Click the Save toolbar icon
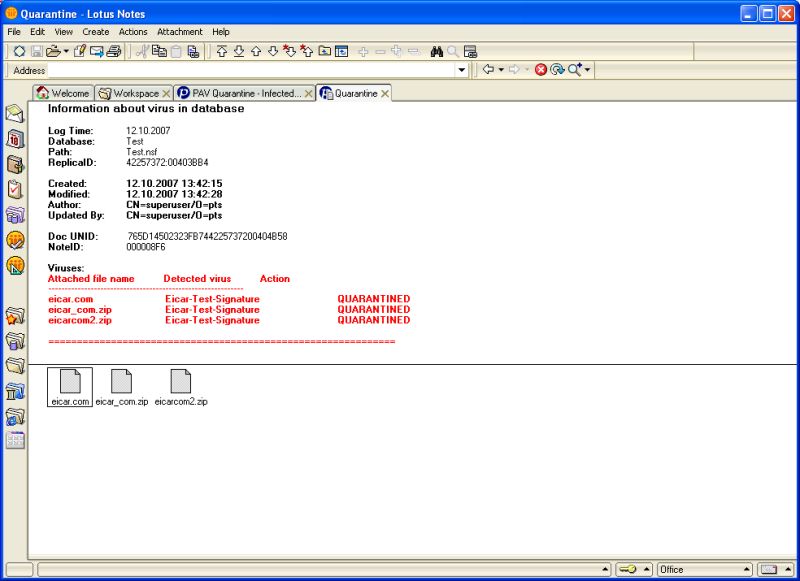Viewport: 800px width, 581px height. click(37, 51)
